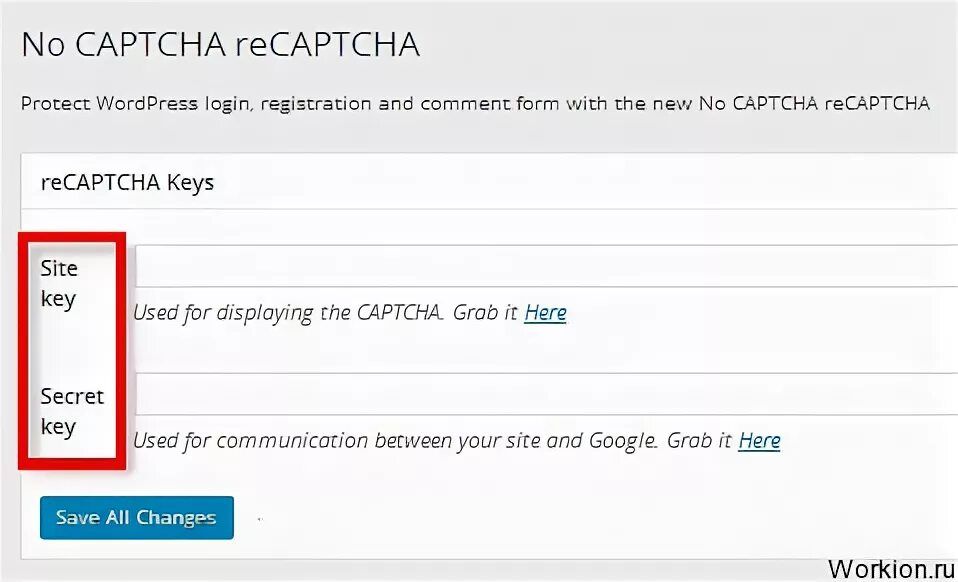Screen dimensions: 958x582
Task: Click the Site key label
Action: click(59, 283)
